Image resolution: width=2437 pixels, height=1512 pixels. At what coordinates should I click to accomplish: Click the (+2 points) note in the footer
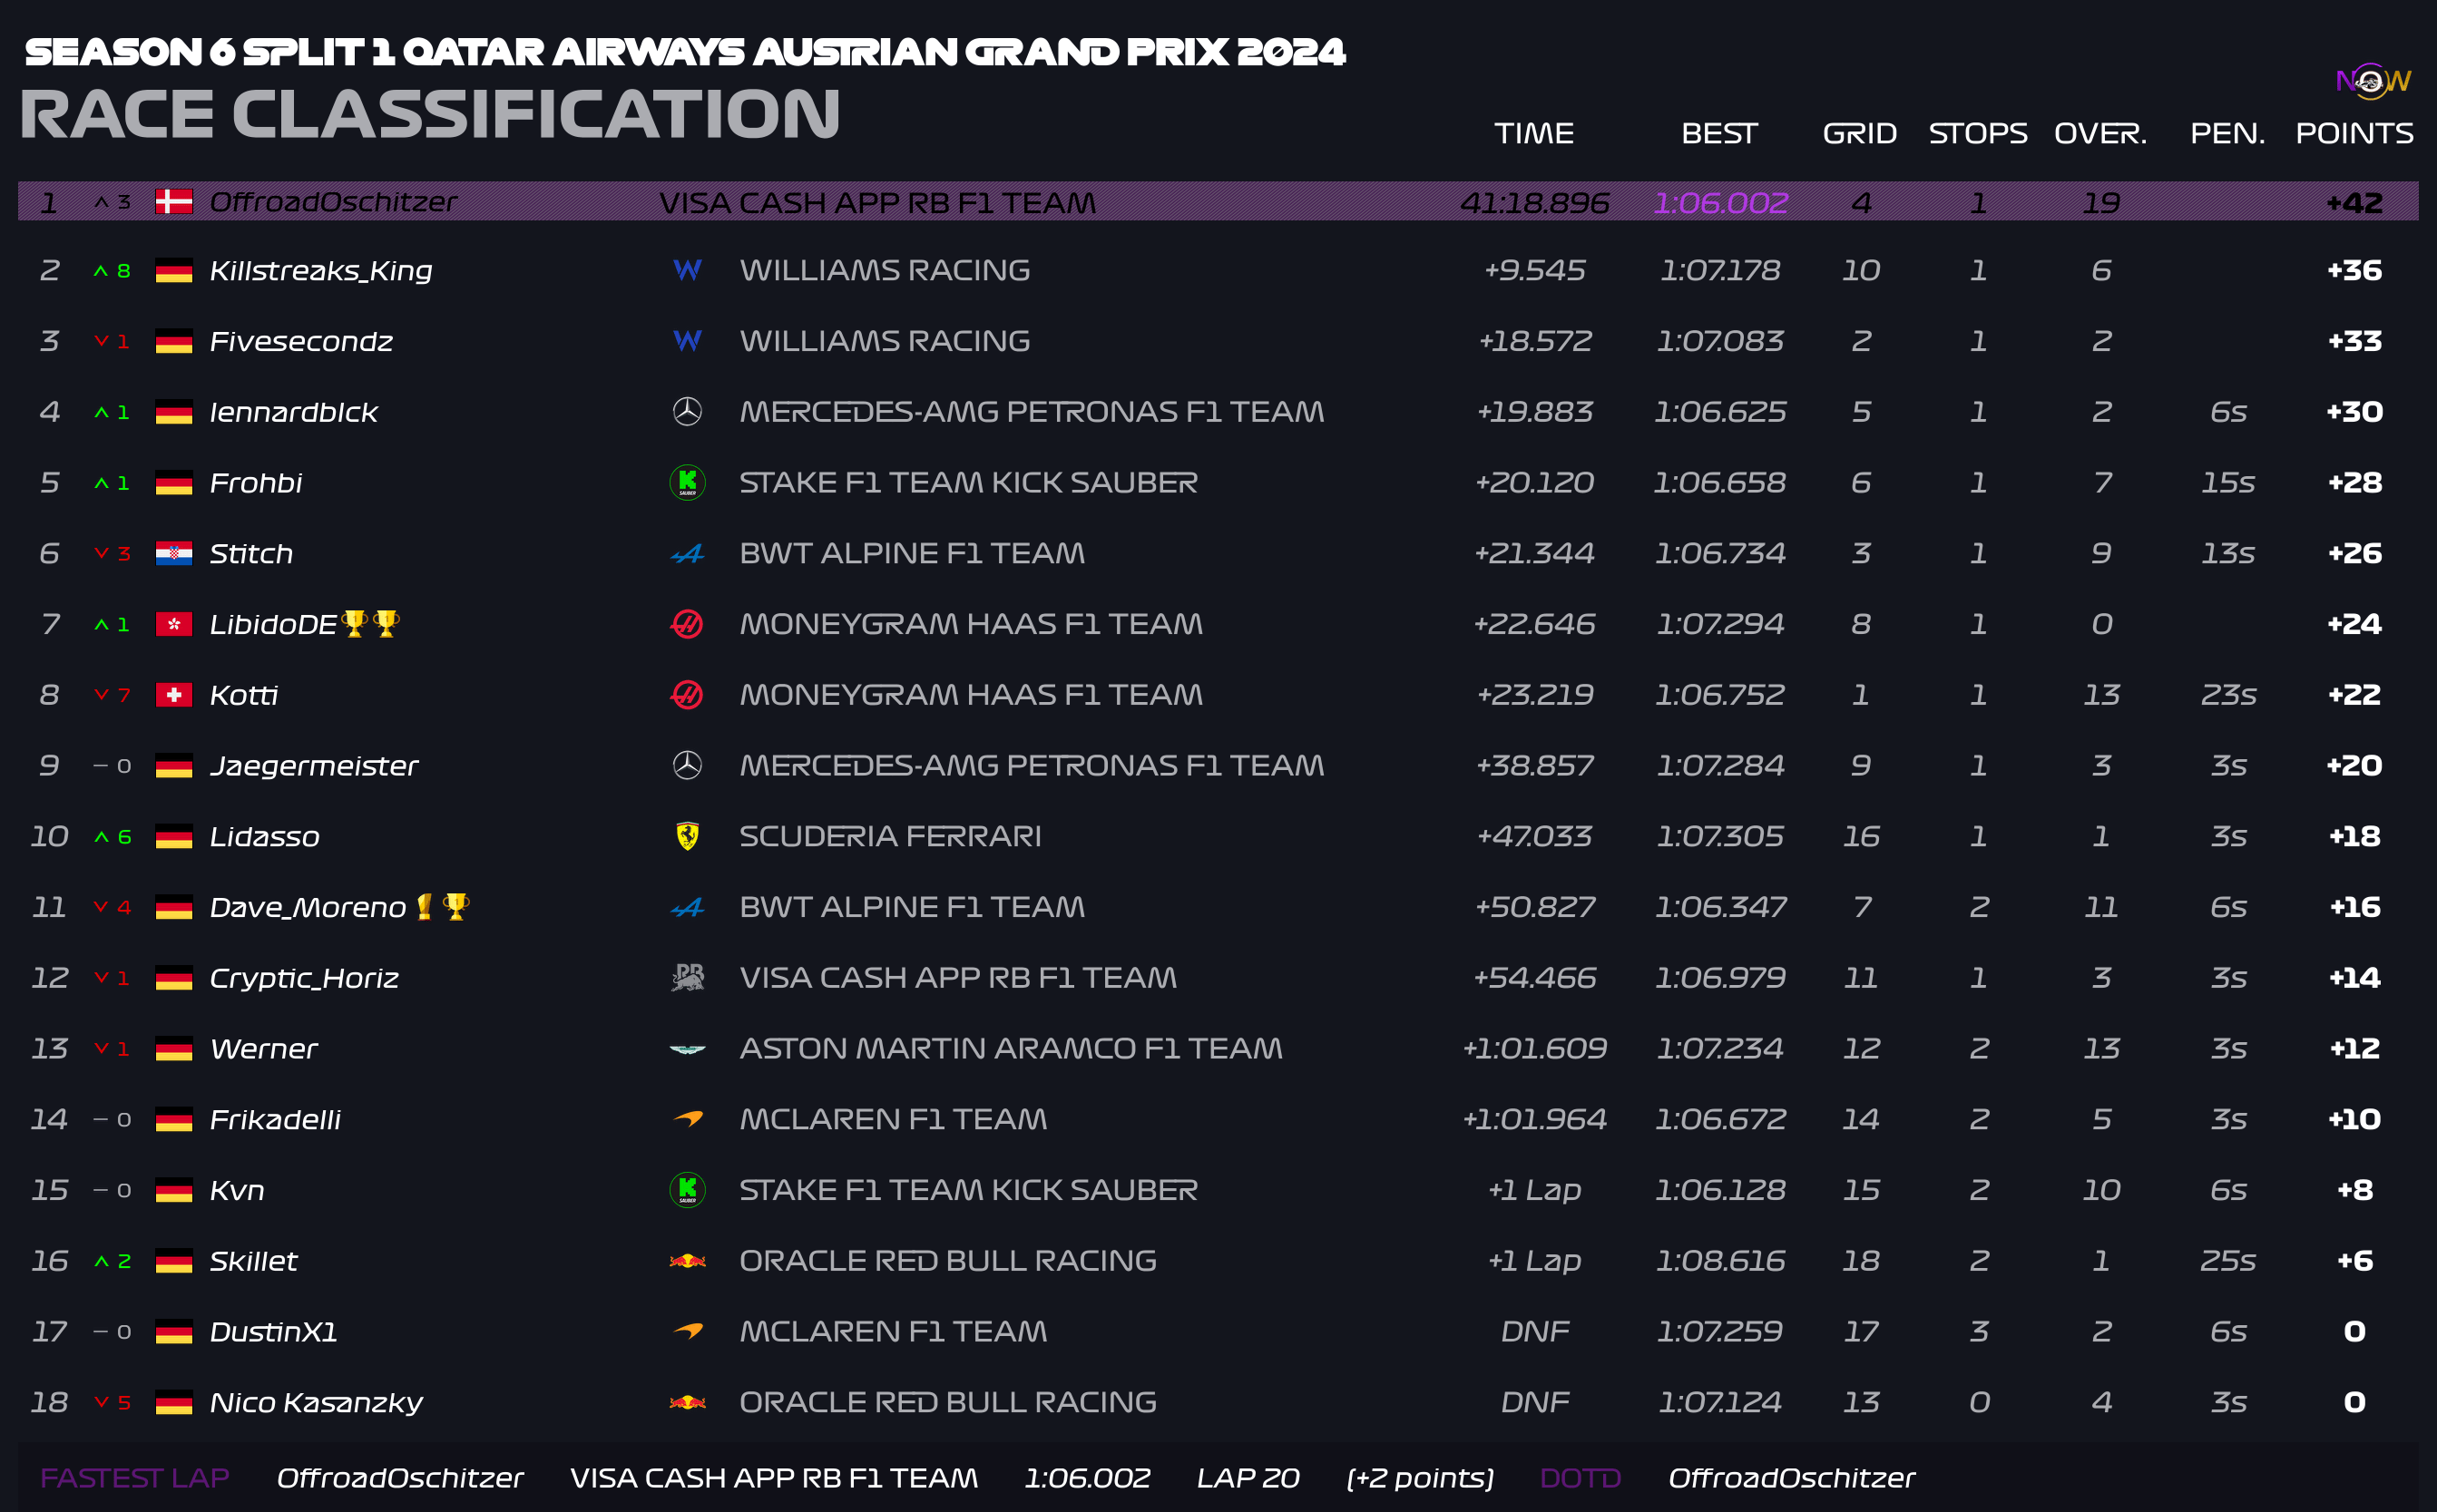pos(1420,1479)
